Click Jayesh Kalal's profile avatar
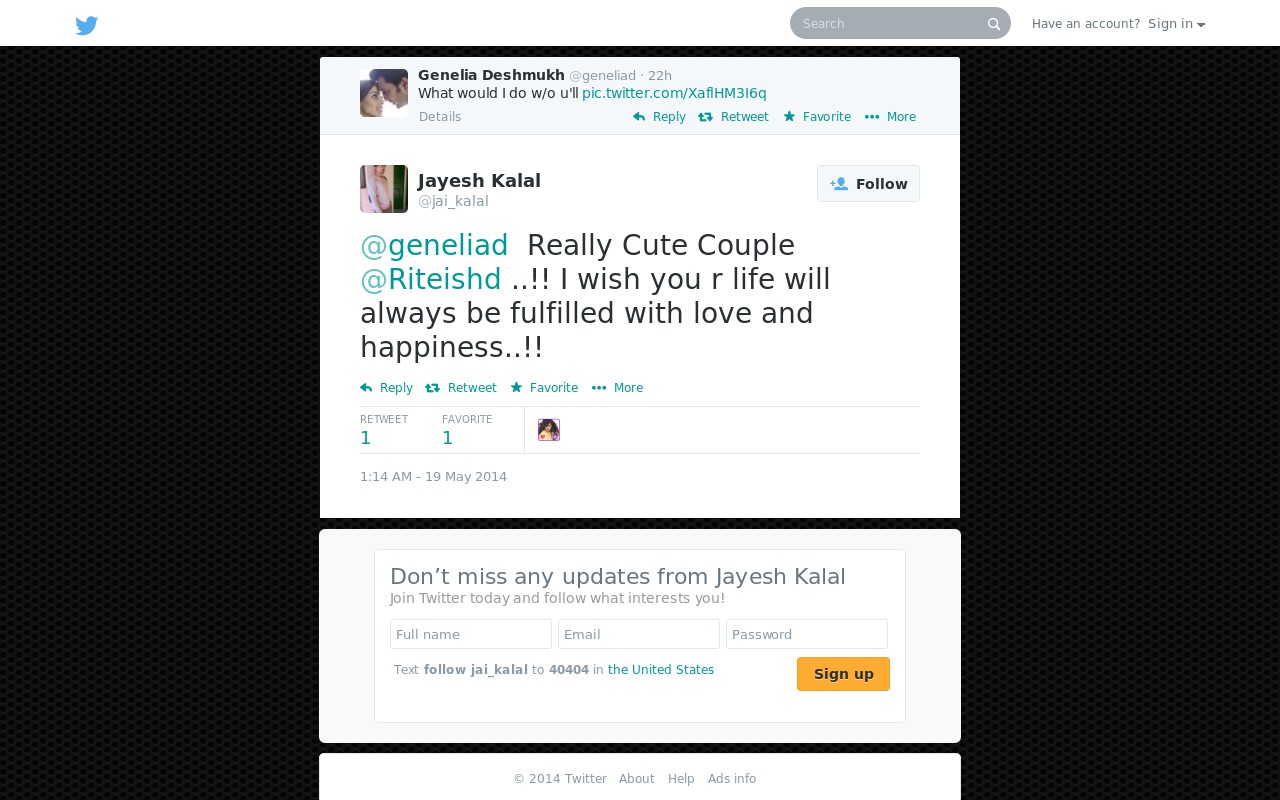This screenshot has height=800, width=1280. click(384, 189)
